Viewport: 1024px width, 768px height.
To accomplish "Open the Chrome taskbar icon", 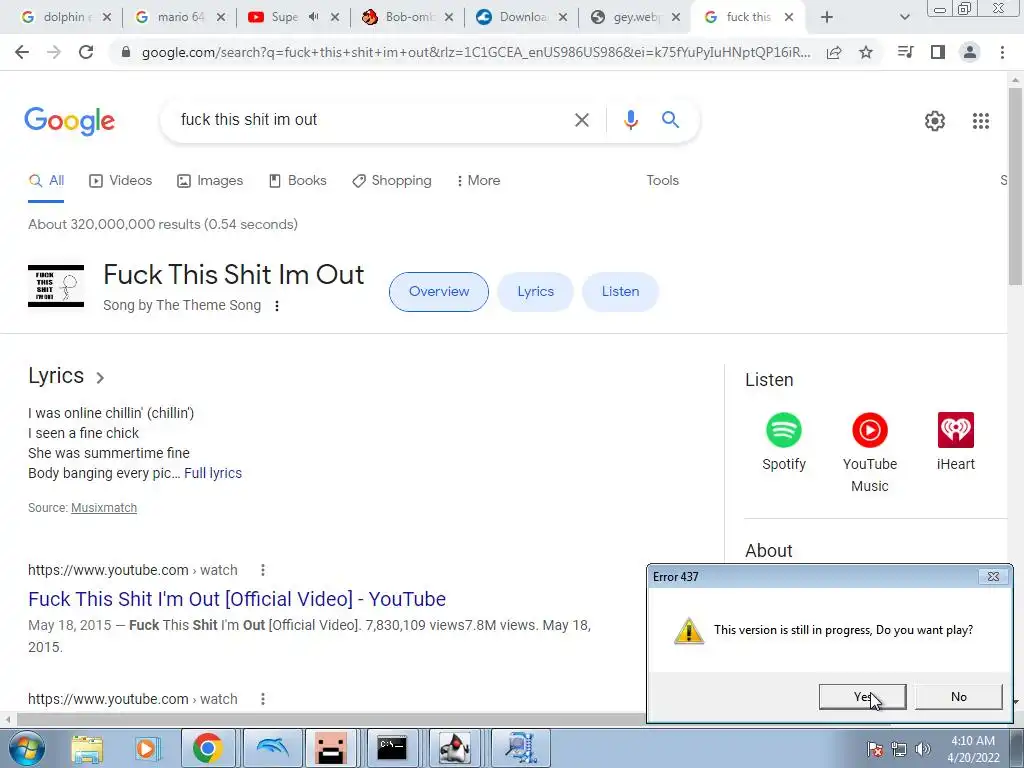I will [x=207, y=748].
